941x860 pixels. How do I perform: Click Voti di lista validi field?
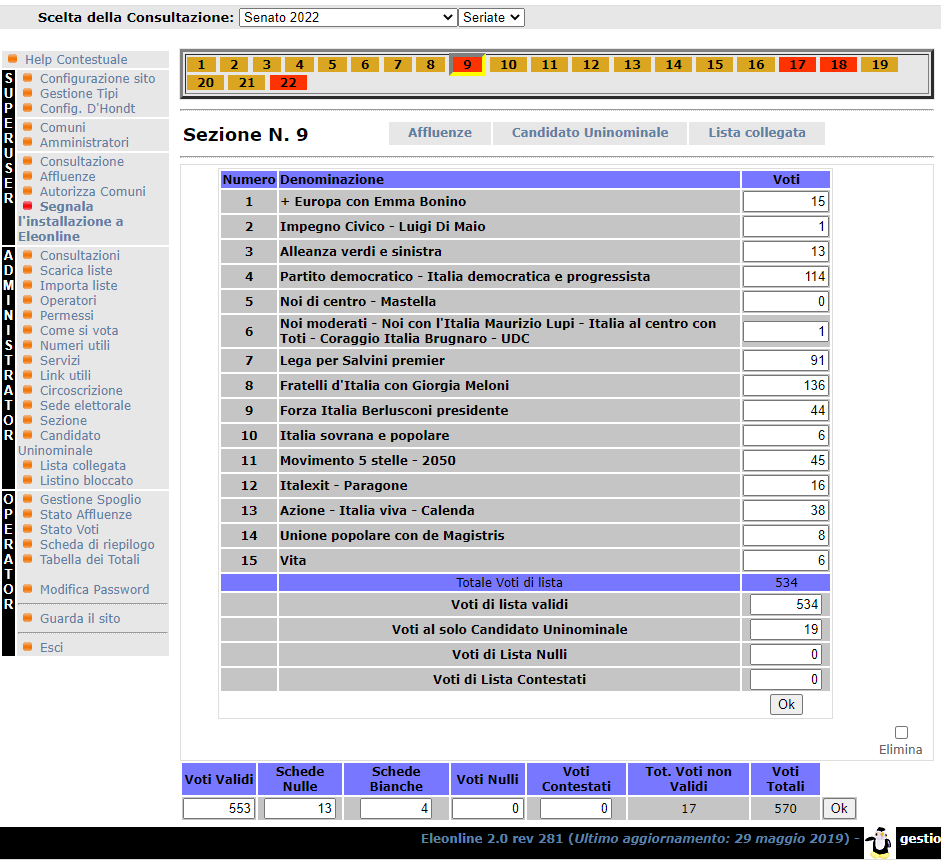[x=786, y=604]
